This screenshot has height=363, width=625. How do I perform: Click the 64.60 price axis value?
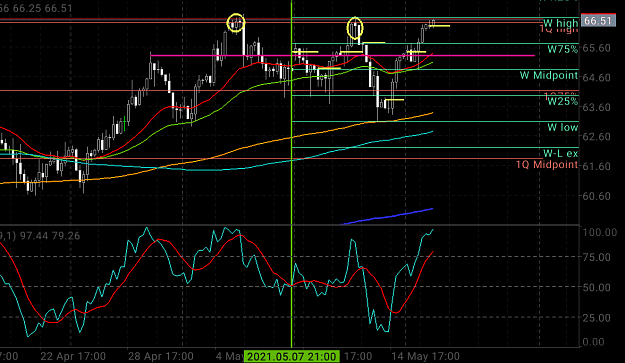(x=596, y=77)
